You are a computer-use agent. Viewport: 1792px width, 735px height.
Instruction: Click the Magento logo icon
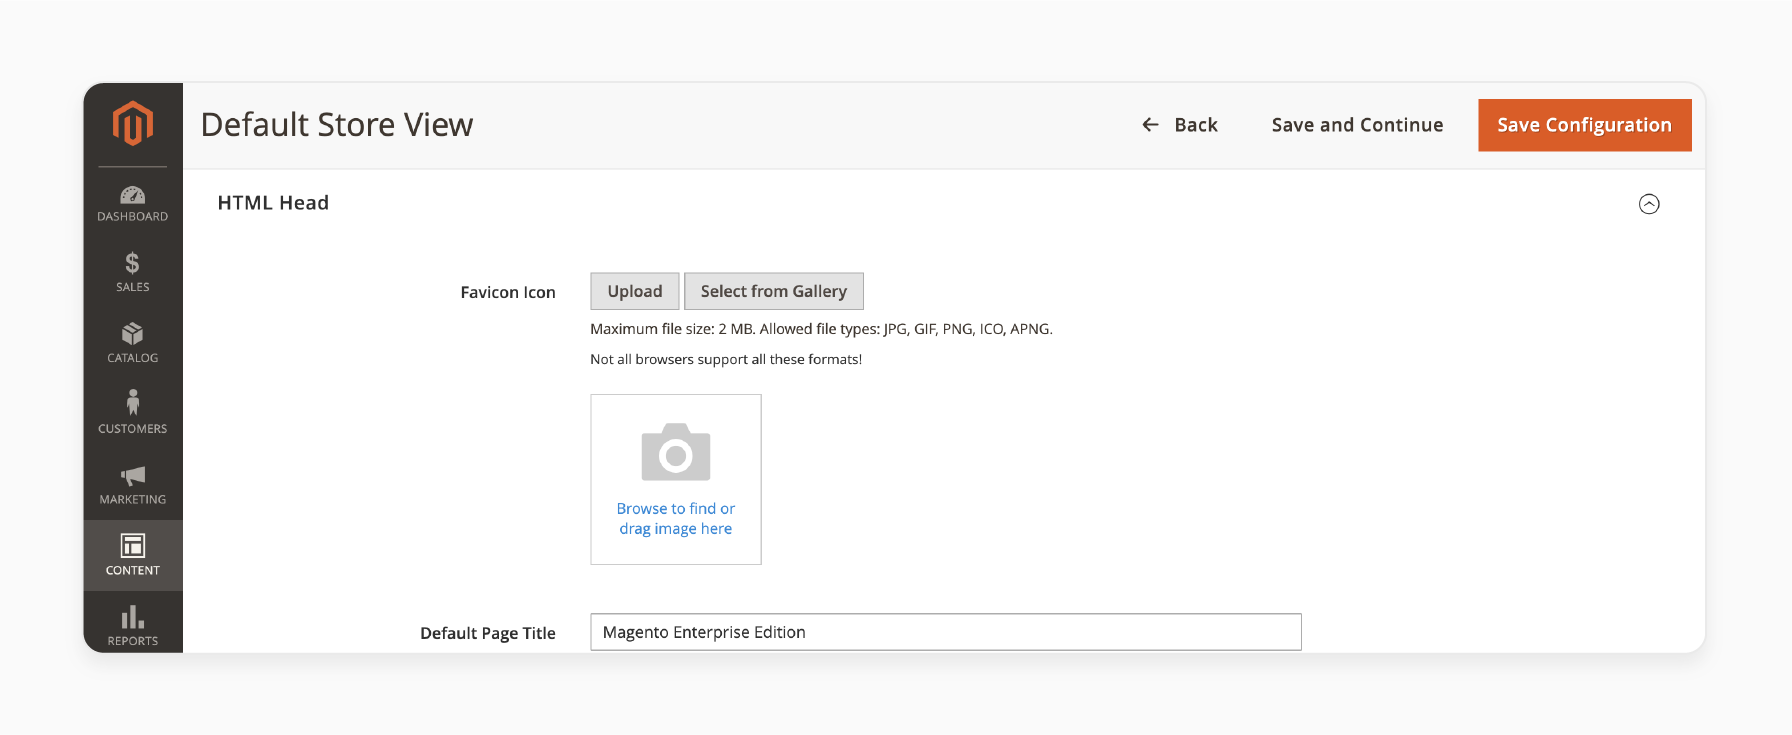(x=133, y=124)
